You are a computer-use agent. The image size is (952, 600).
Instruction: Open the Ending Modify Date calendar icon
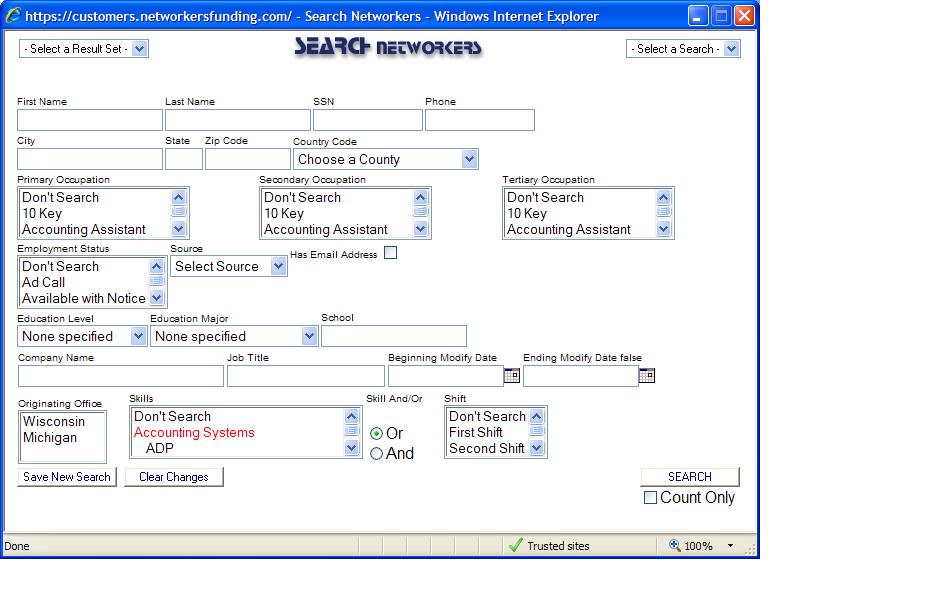[x=647, y=375]
